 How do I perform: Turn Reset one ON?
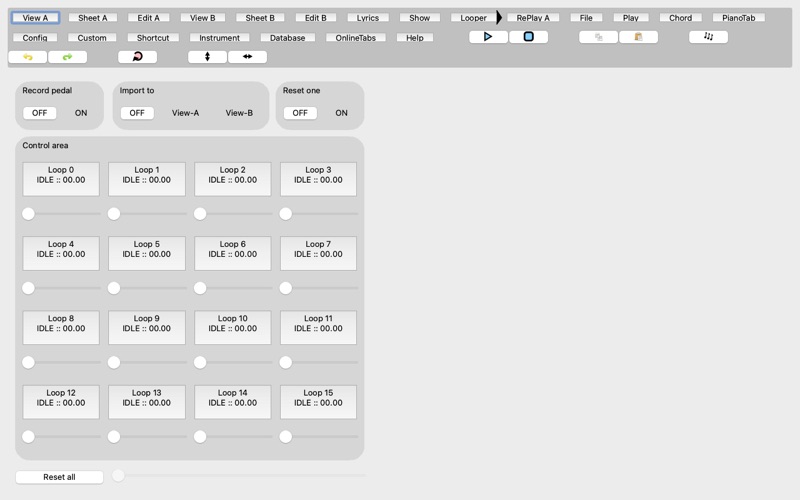(341, 113)
